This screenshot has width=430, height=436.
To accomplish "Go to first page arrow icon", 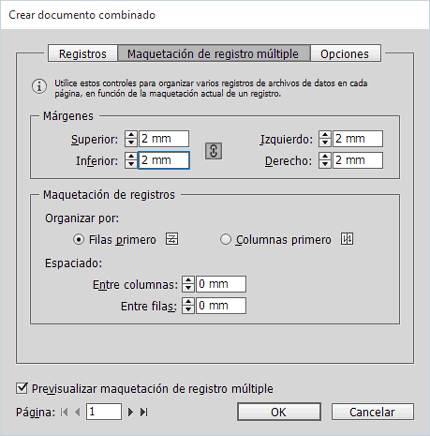I will point(65,412).
